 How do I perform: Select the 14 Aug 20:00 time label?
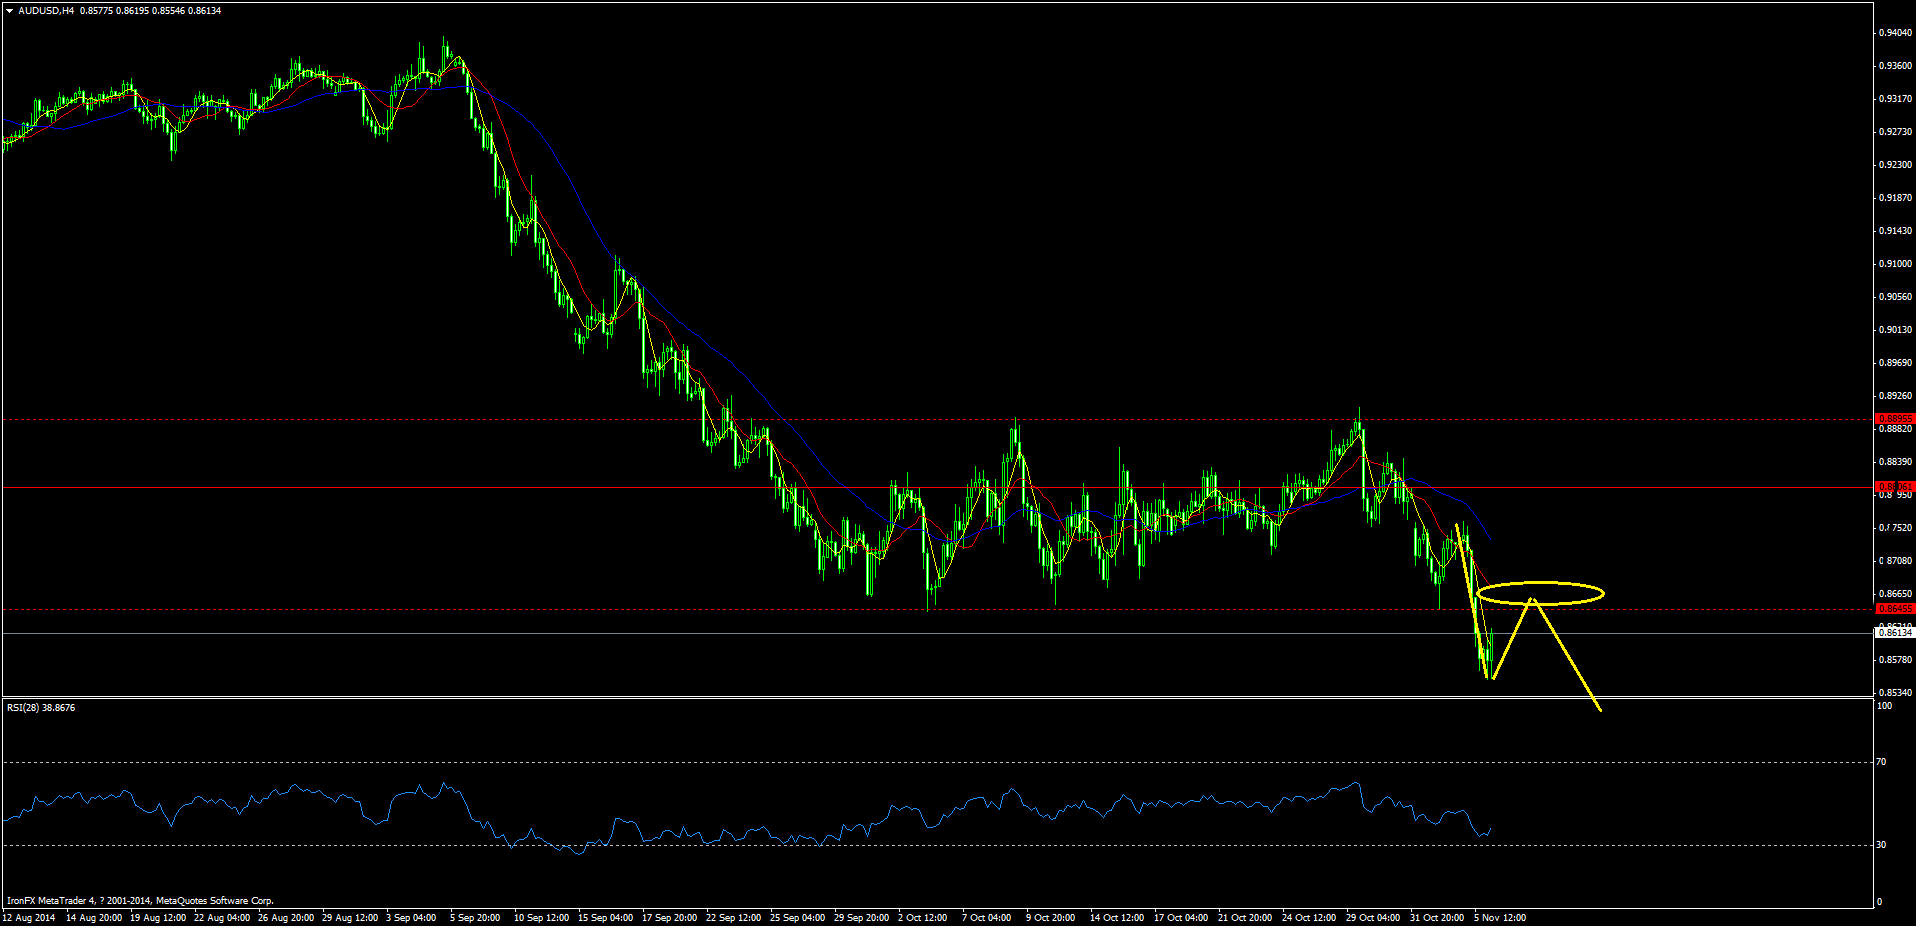pos(94,918)
